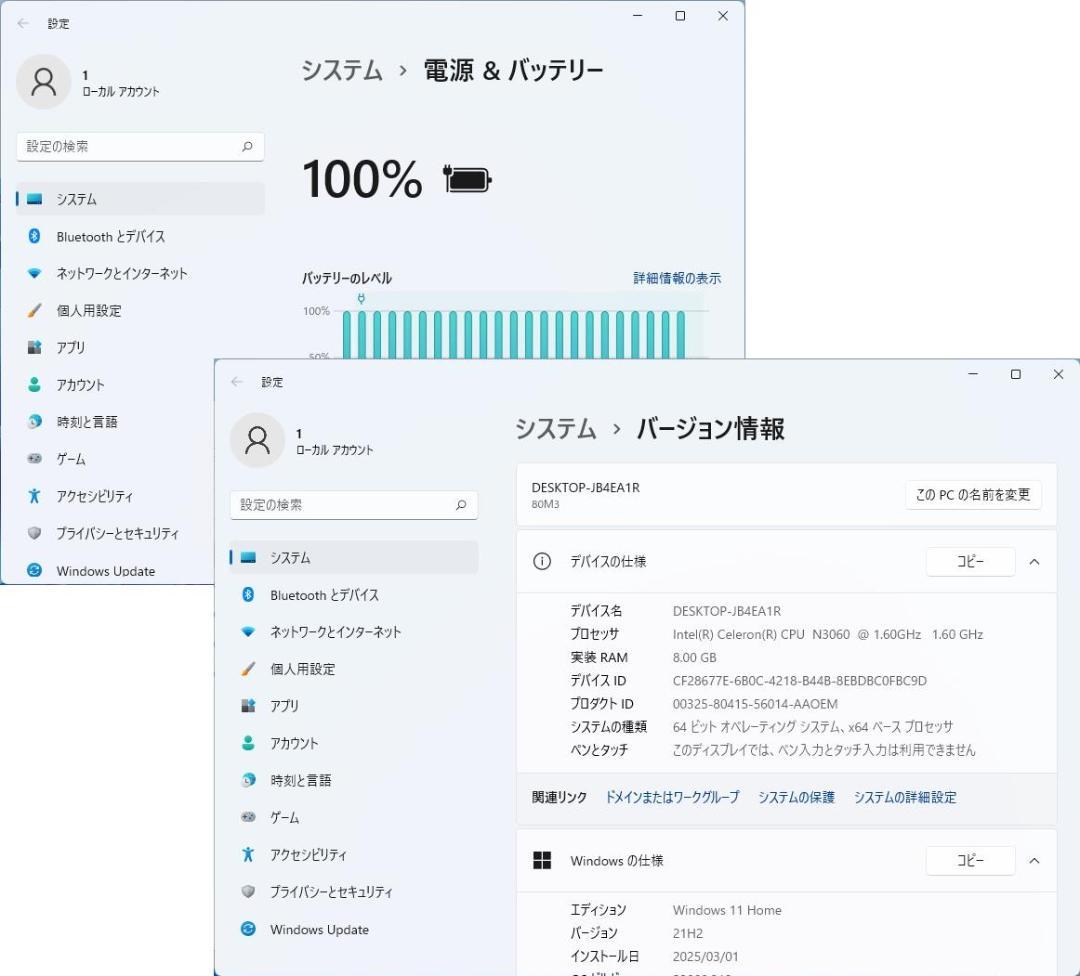The width and height of the screenshot is (1080, 976).
Task: Open Windows Update from the sidebar
Action: pyautogui.click(x=318, y=929)
